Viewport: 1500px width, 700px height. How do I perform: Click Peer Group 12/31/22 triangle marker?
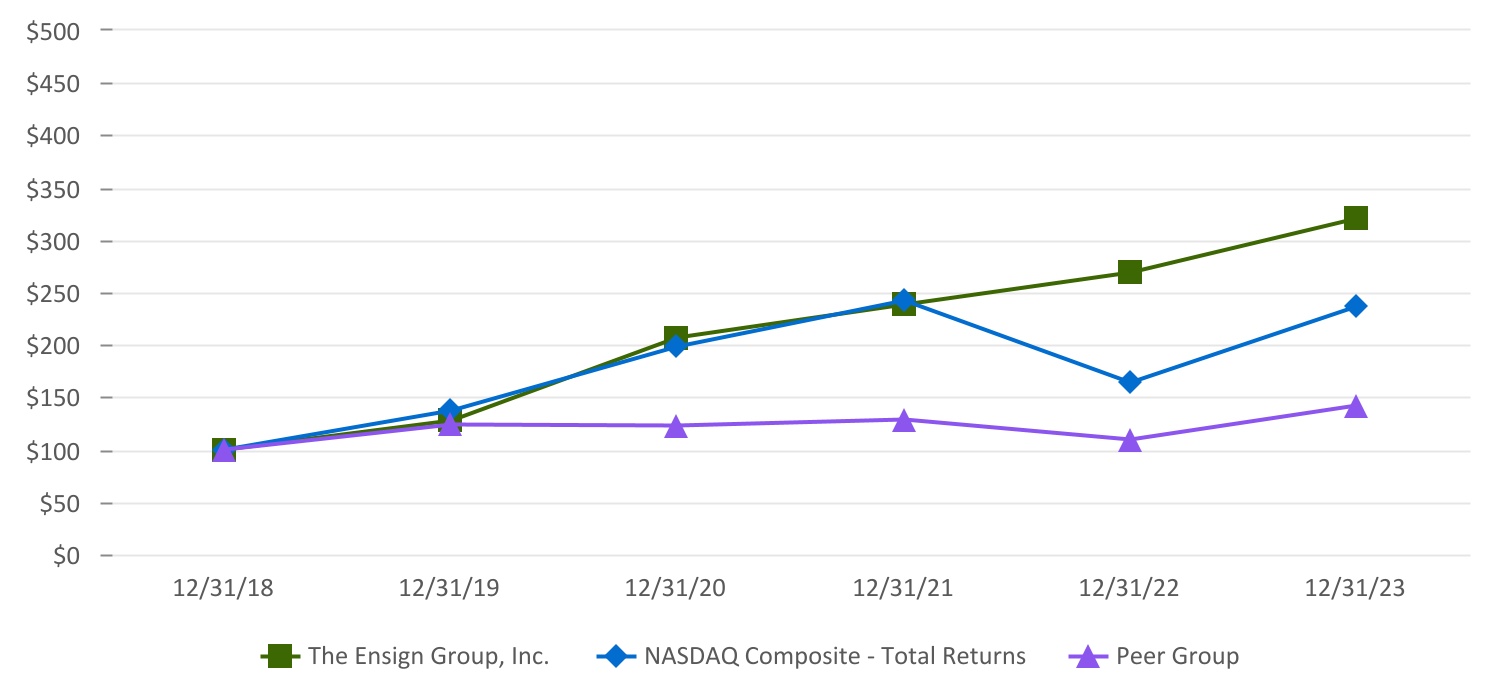coord(1130,440)
